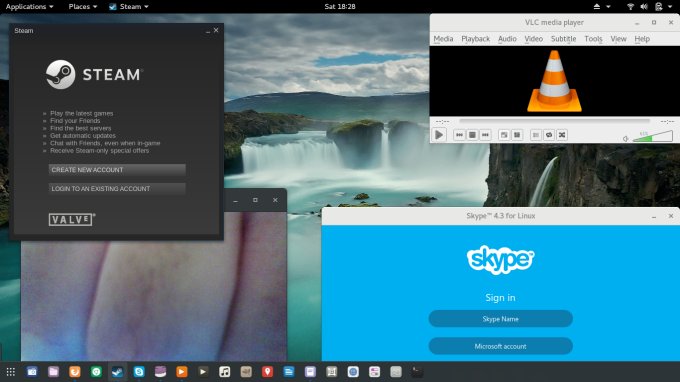680x382 pixels.
Task: Toggle VLC loop mode
Action: (549, 135)
